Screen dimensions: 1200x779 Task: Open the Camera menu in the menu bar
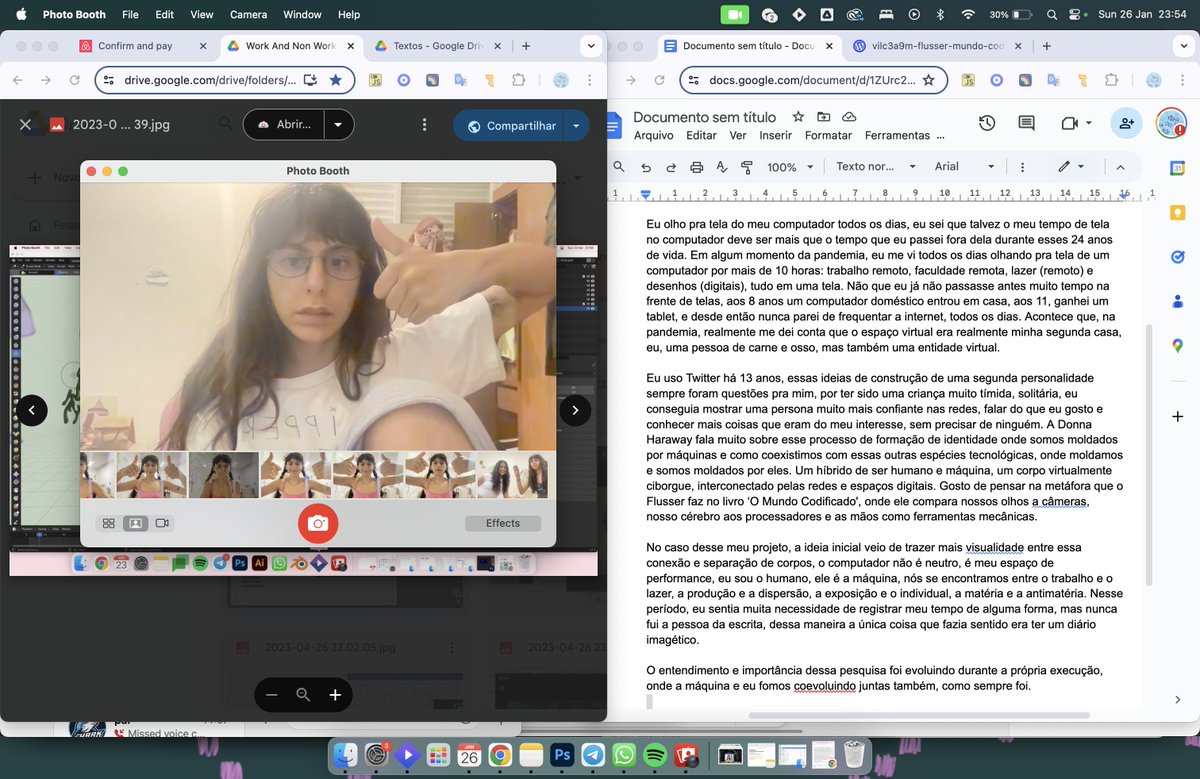[248, 14]
